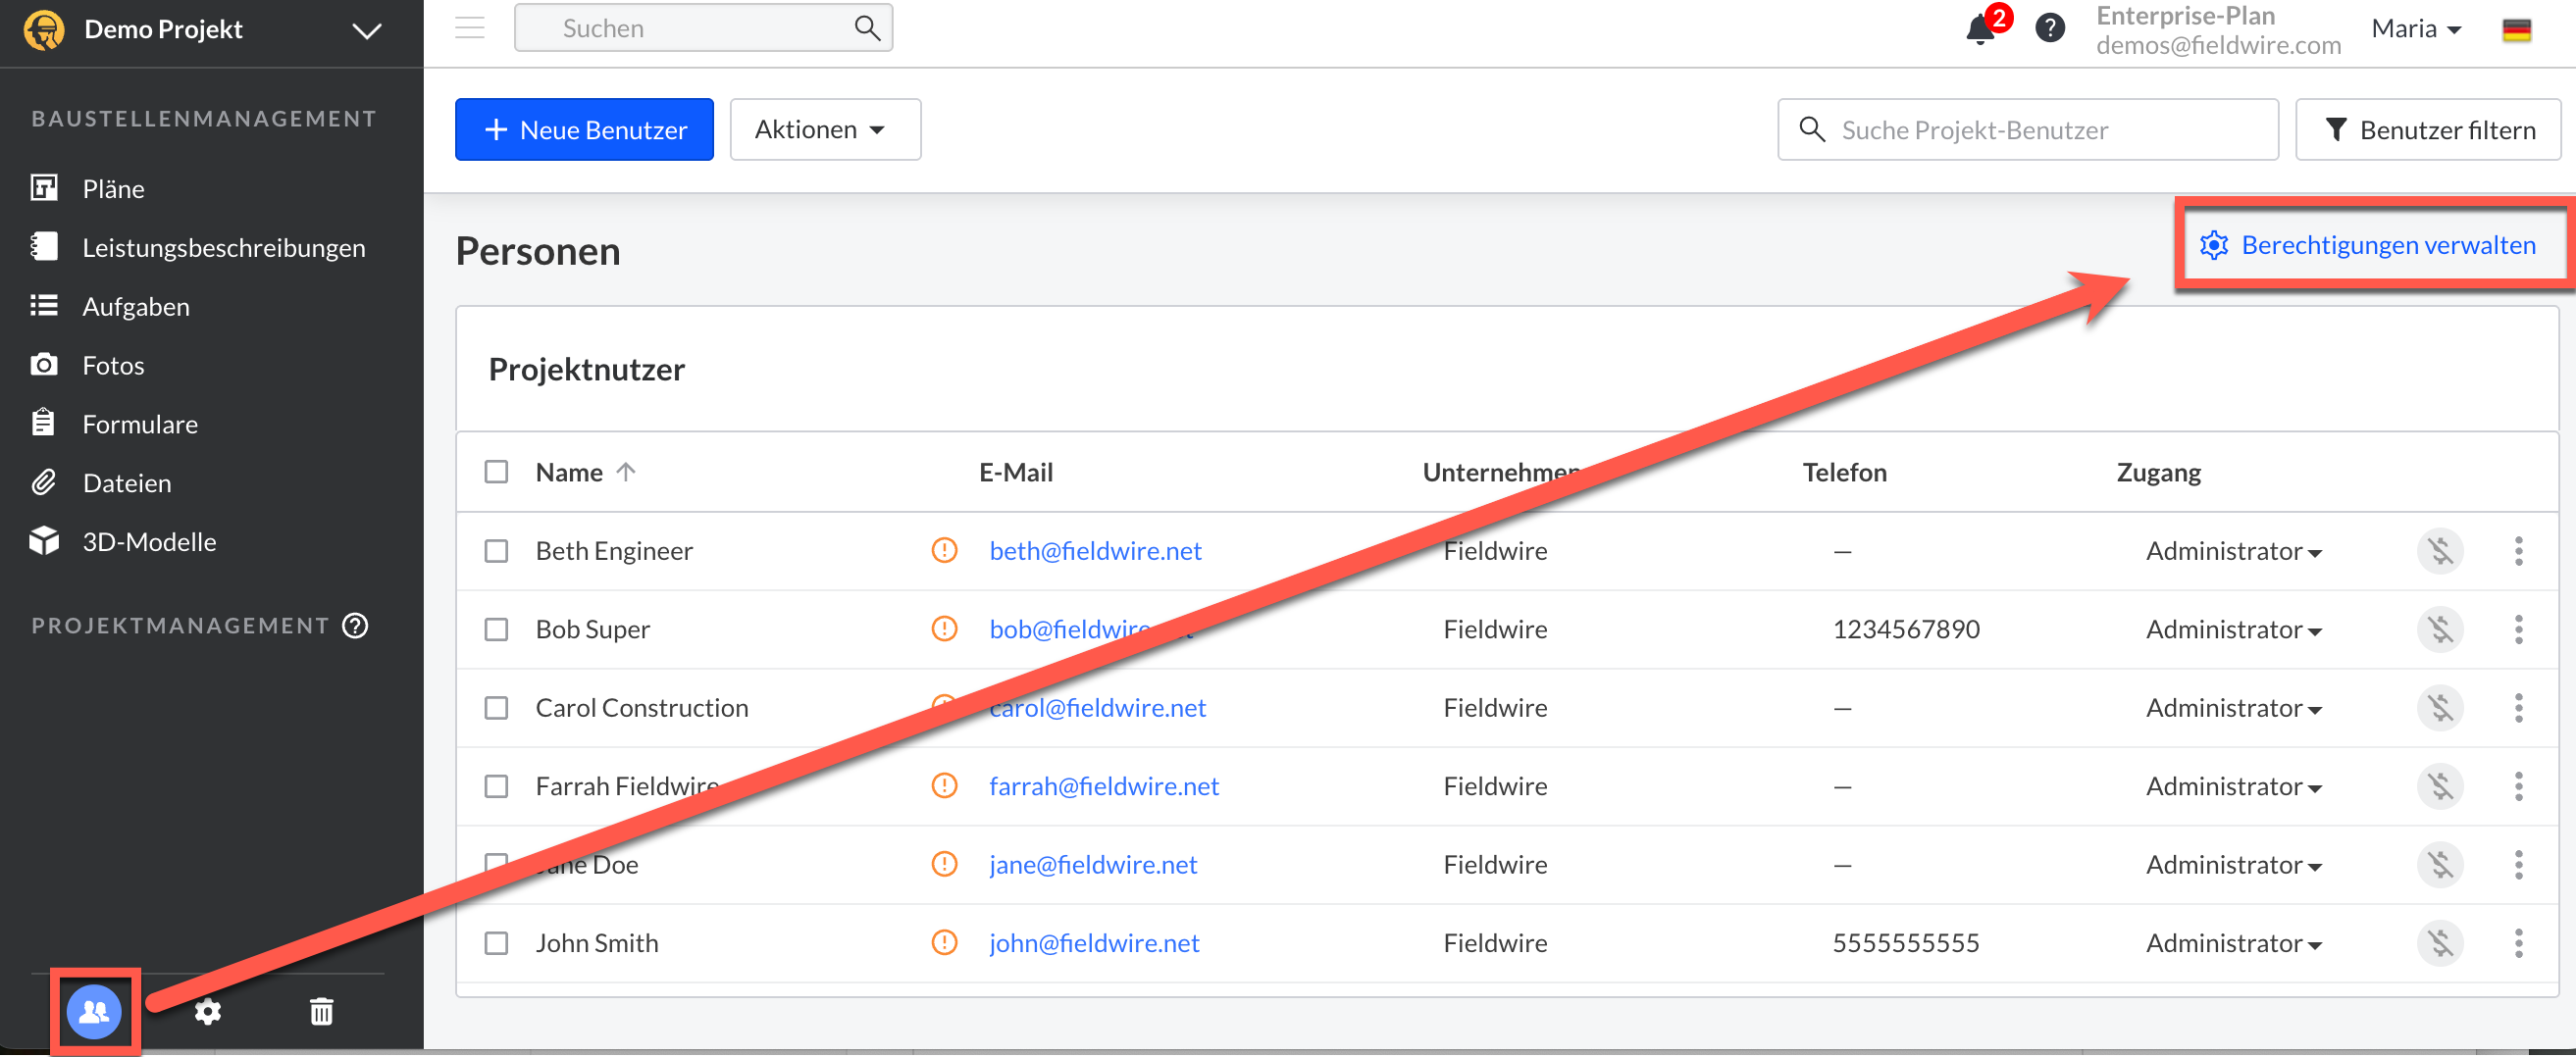The image size is (2576, 1057).
Task: Open project settings gear in the sidebar footer
Action: pyautogui.click(x=207, y=1012)
